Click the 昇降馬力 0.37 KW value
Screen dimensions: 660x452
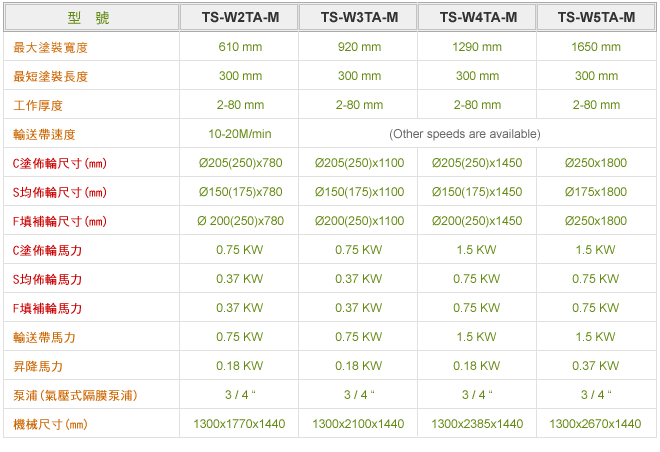pyautogui.click(x=596, y=366)
